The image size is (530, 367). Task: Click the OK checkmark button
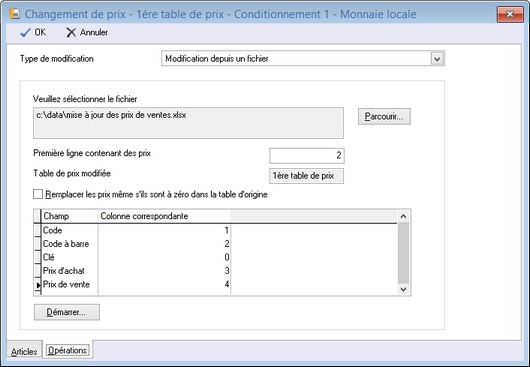coord(33,32)
